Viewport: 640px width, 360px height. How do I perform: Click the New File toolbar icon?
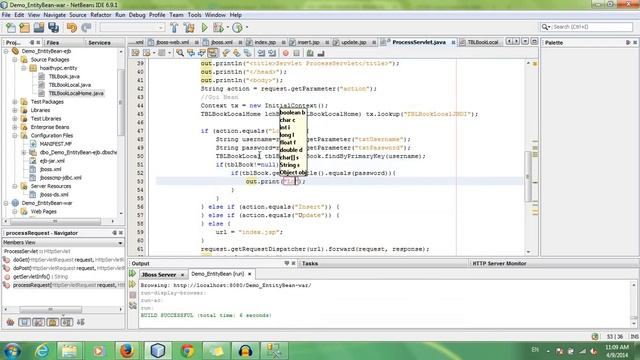(x=11, y=27)
